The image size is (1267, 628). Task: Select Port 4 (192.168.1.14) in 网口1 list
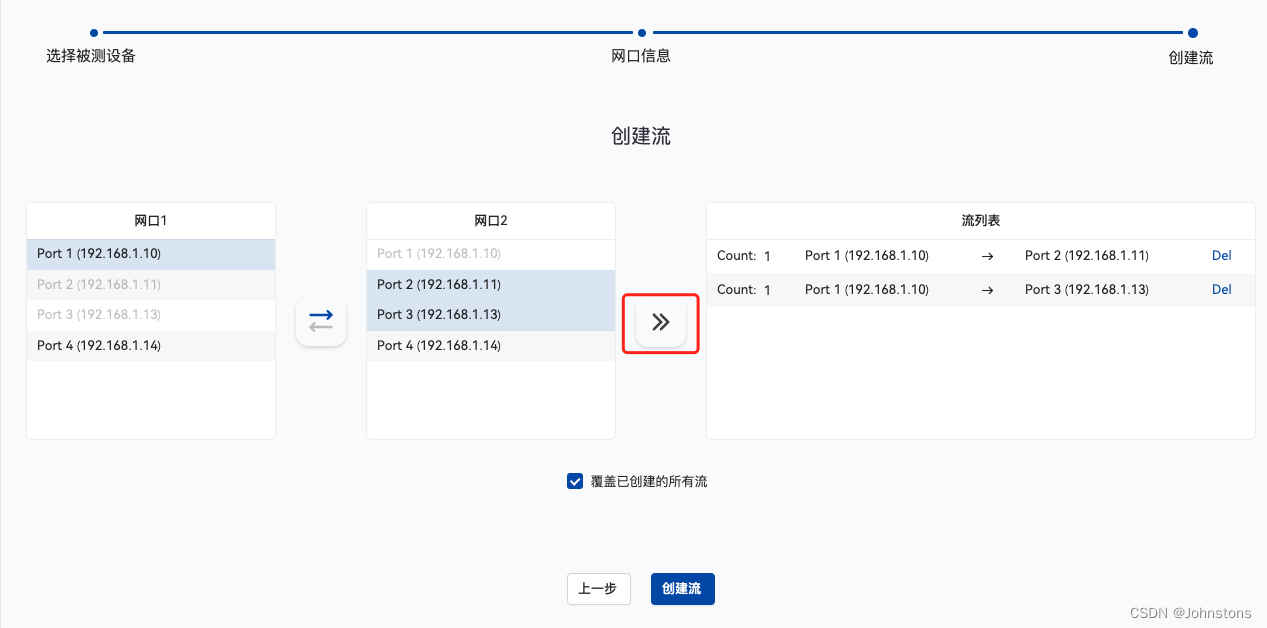pos(150,345)
